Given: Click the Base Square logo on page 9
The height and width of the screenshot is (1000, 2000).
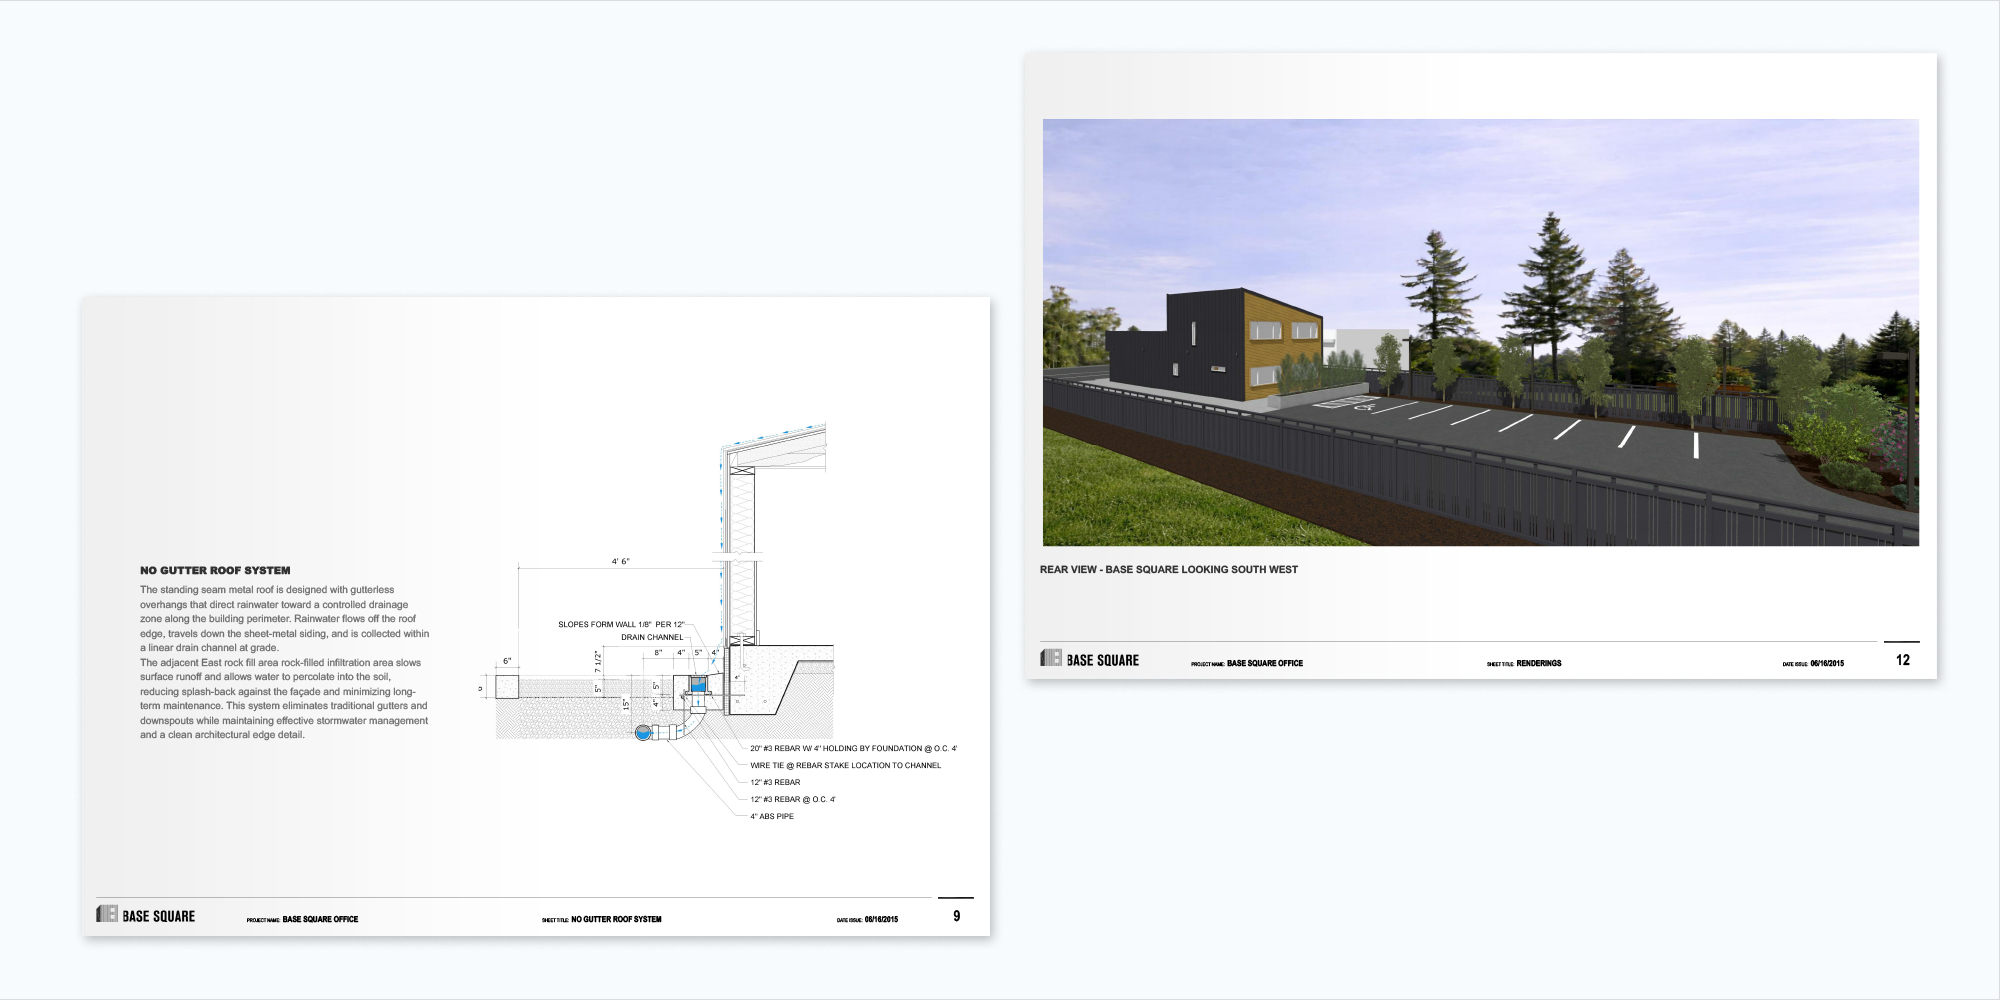Looking at the screenshot, I should 146,915.
